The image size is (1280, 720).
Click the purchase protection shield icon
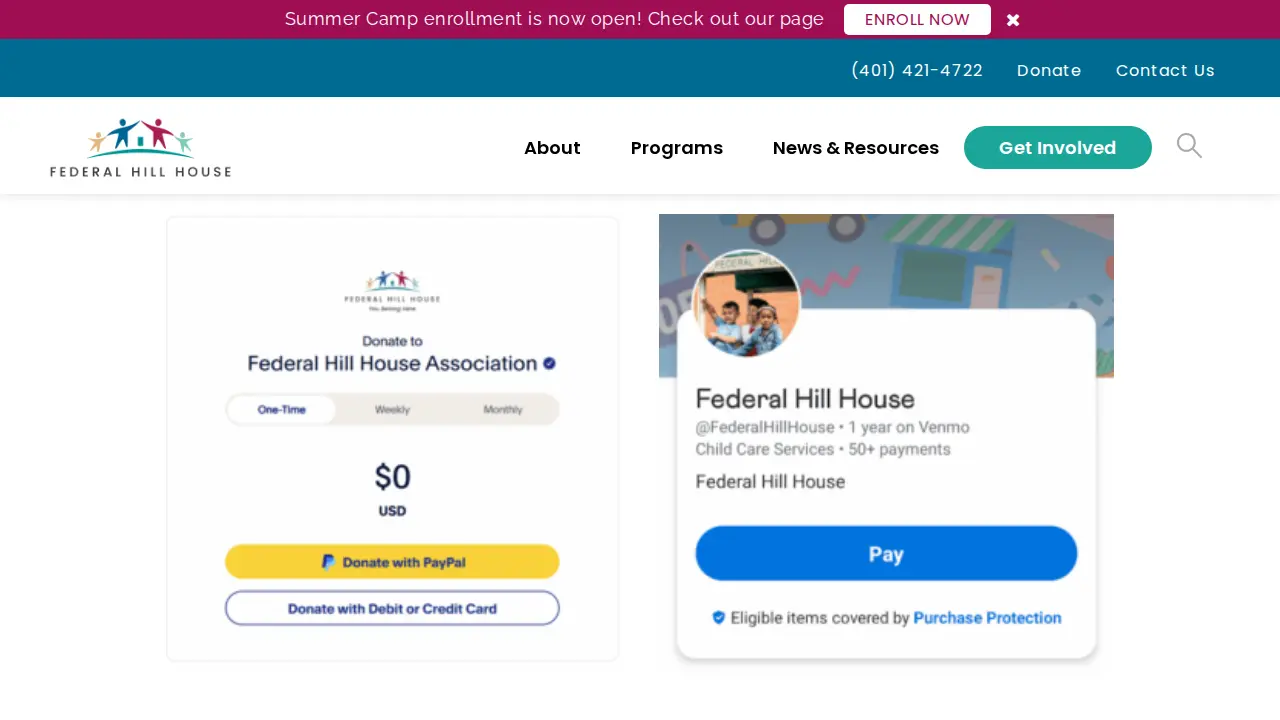718,618
